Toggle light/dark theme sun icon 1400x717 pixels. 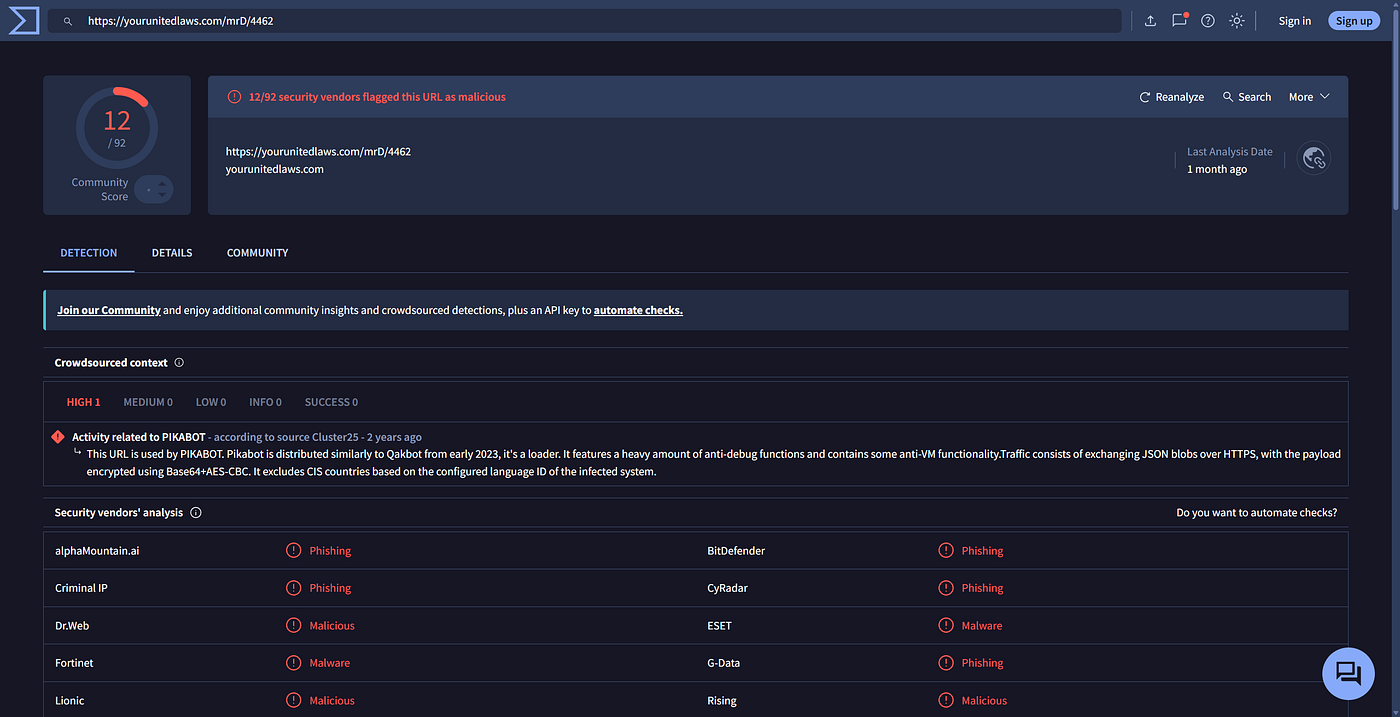point(1237,21)
